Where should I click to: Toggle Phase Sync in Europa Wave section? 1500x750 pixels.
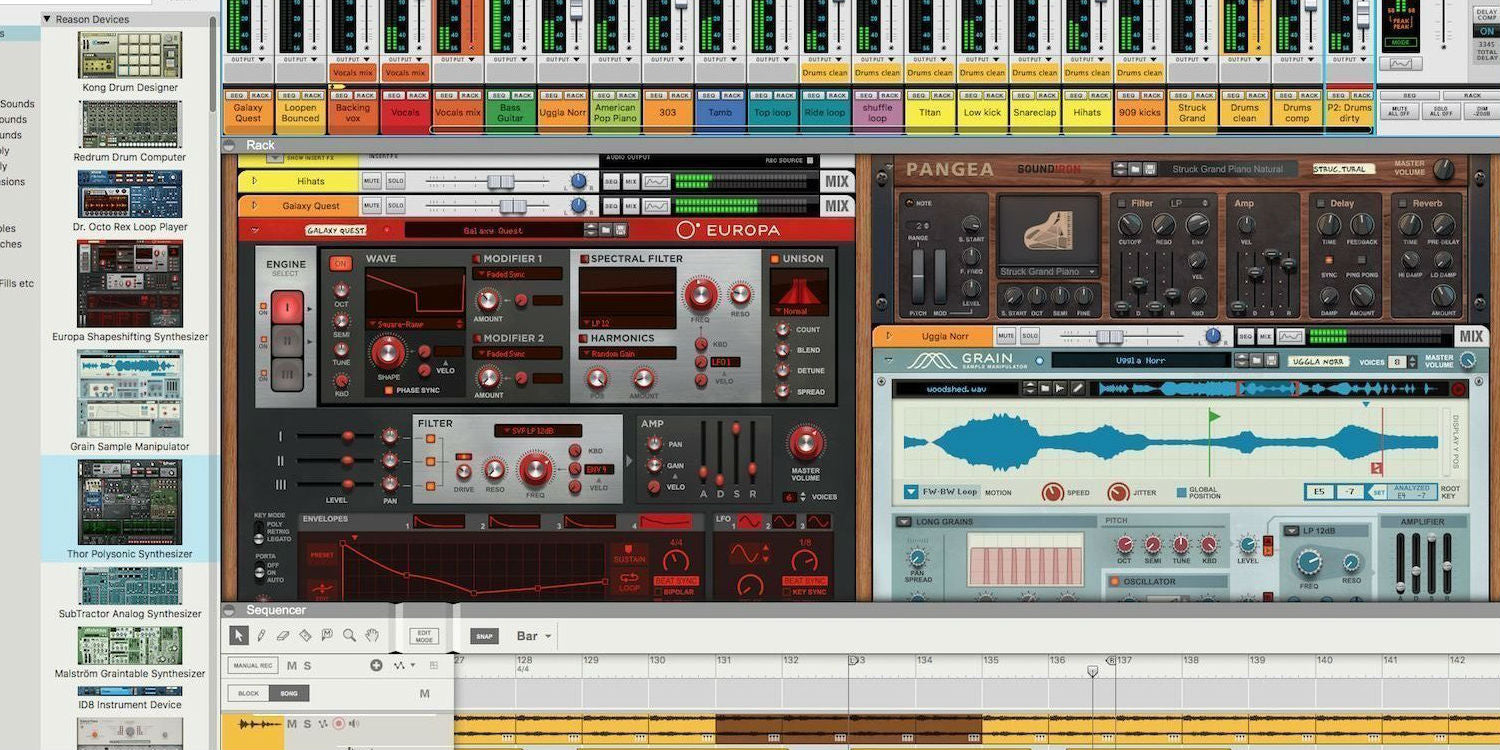point(389,390)
